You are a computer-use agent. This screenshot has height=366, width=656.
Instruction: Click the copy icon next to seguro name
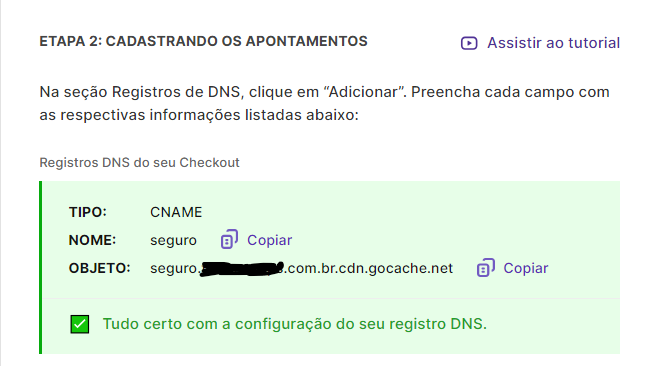pos(229,239)
